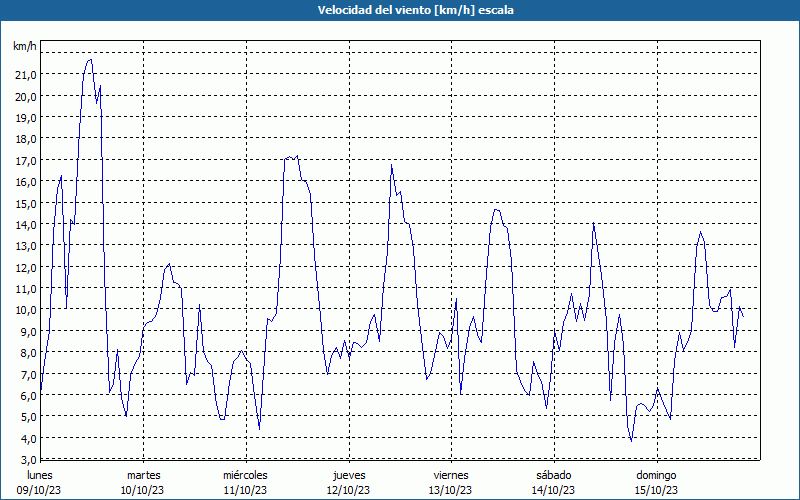Click the date 13/10/23
The image size is (800, 500).
point(451,490)
